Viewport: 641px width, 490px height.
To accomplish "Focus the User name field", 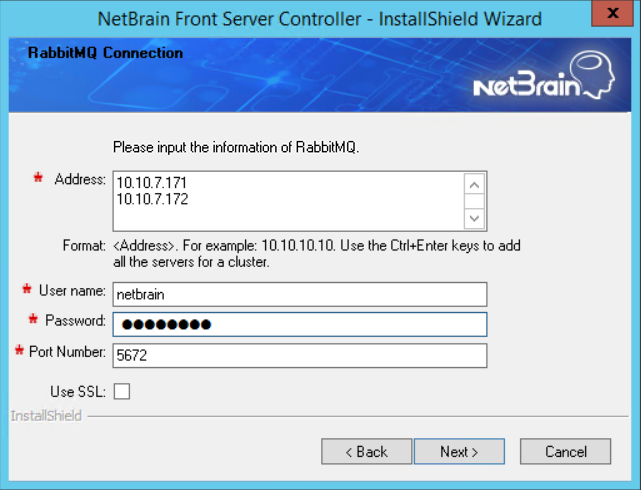I will click(299, 294).
